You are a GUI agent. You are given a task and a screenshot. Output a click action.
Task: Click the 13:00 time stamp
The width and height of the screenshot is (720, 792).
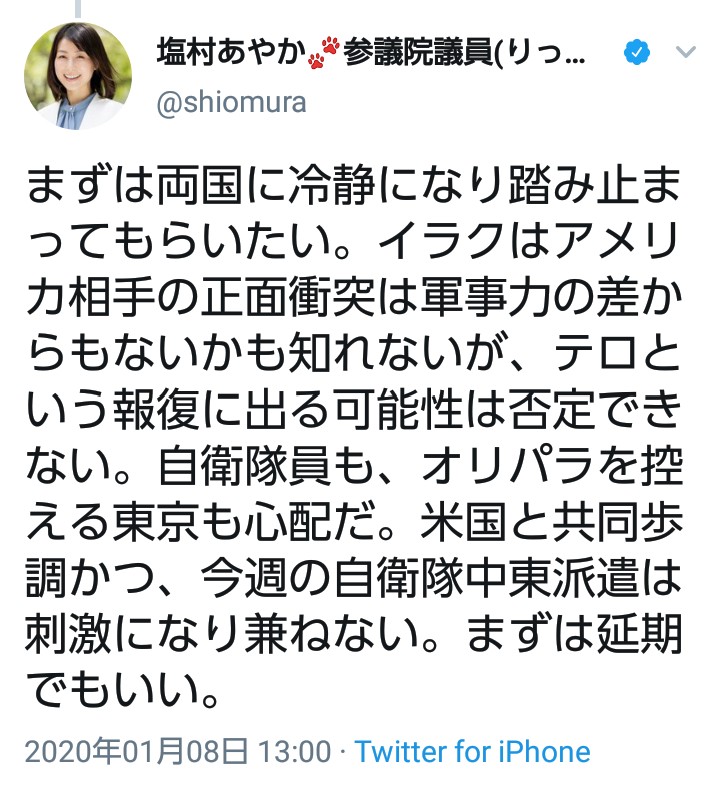[295, 752]
